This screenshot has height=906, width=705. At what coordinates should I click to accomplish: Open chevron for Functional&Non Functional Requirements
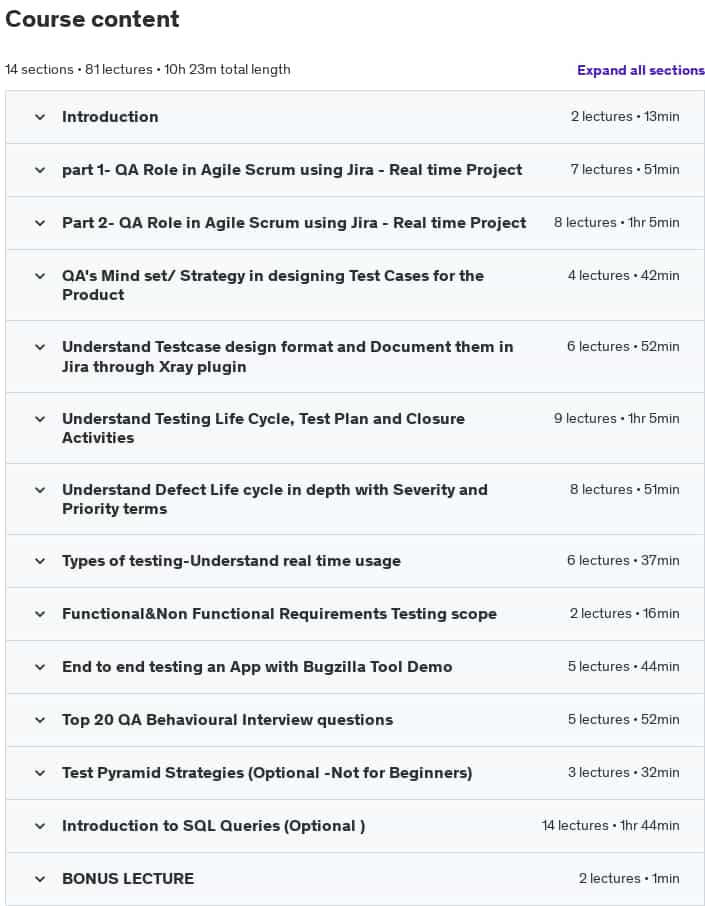click(40, 614)
